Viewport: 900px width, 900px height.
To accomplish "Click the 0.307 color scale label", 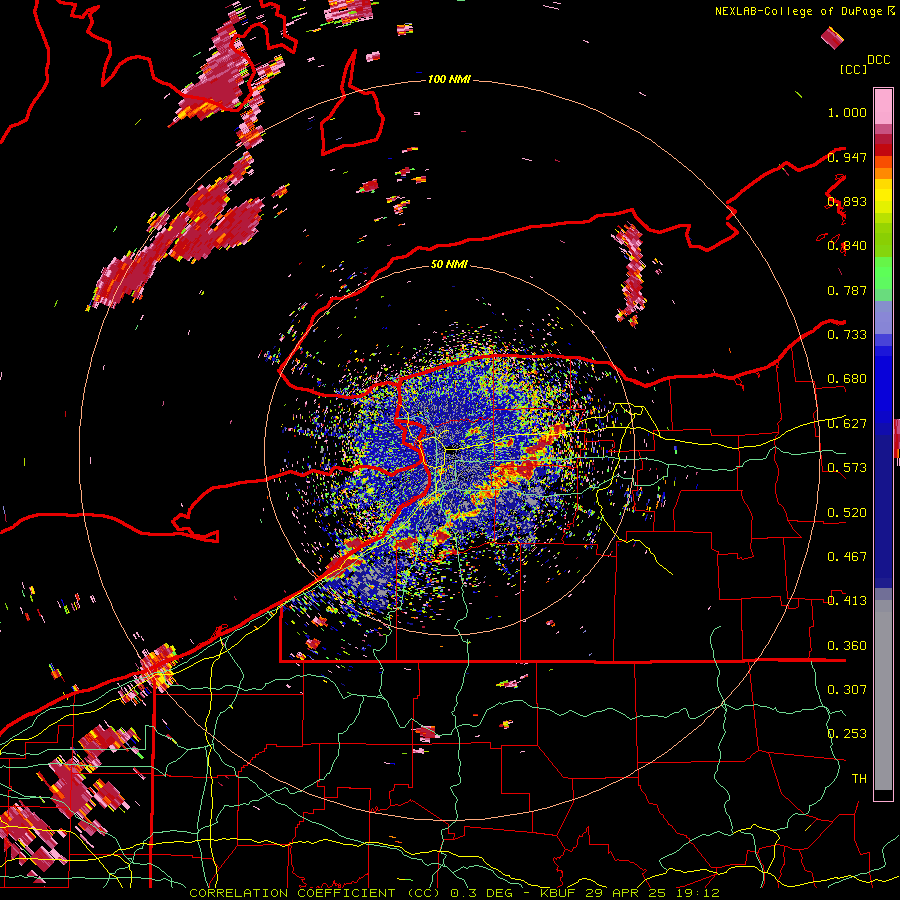I will (x=847, y=689).
